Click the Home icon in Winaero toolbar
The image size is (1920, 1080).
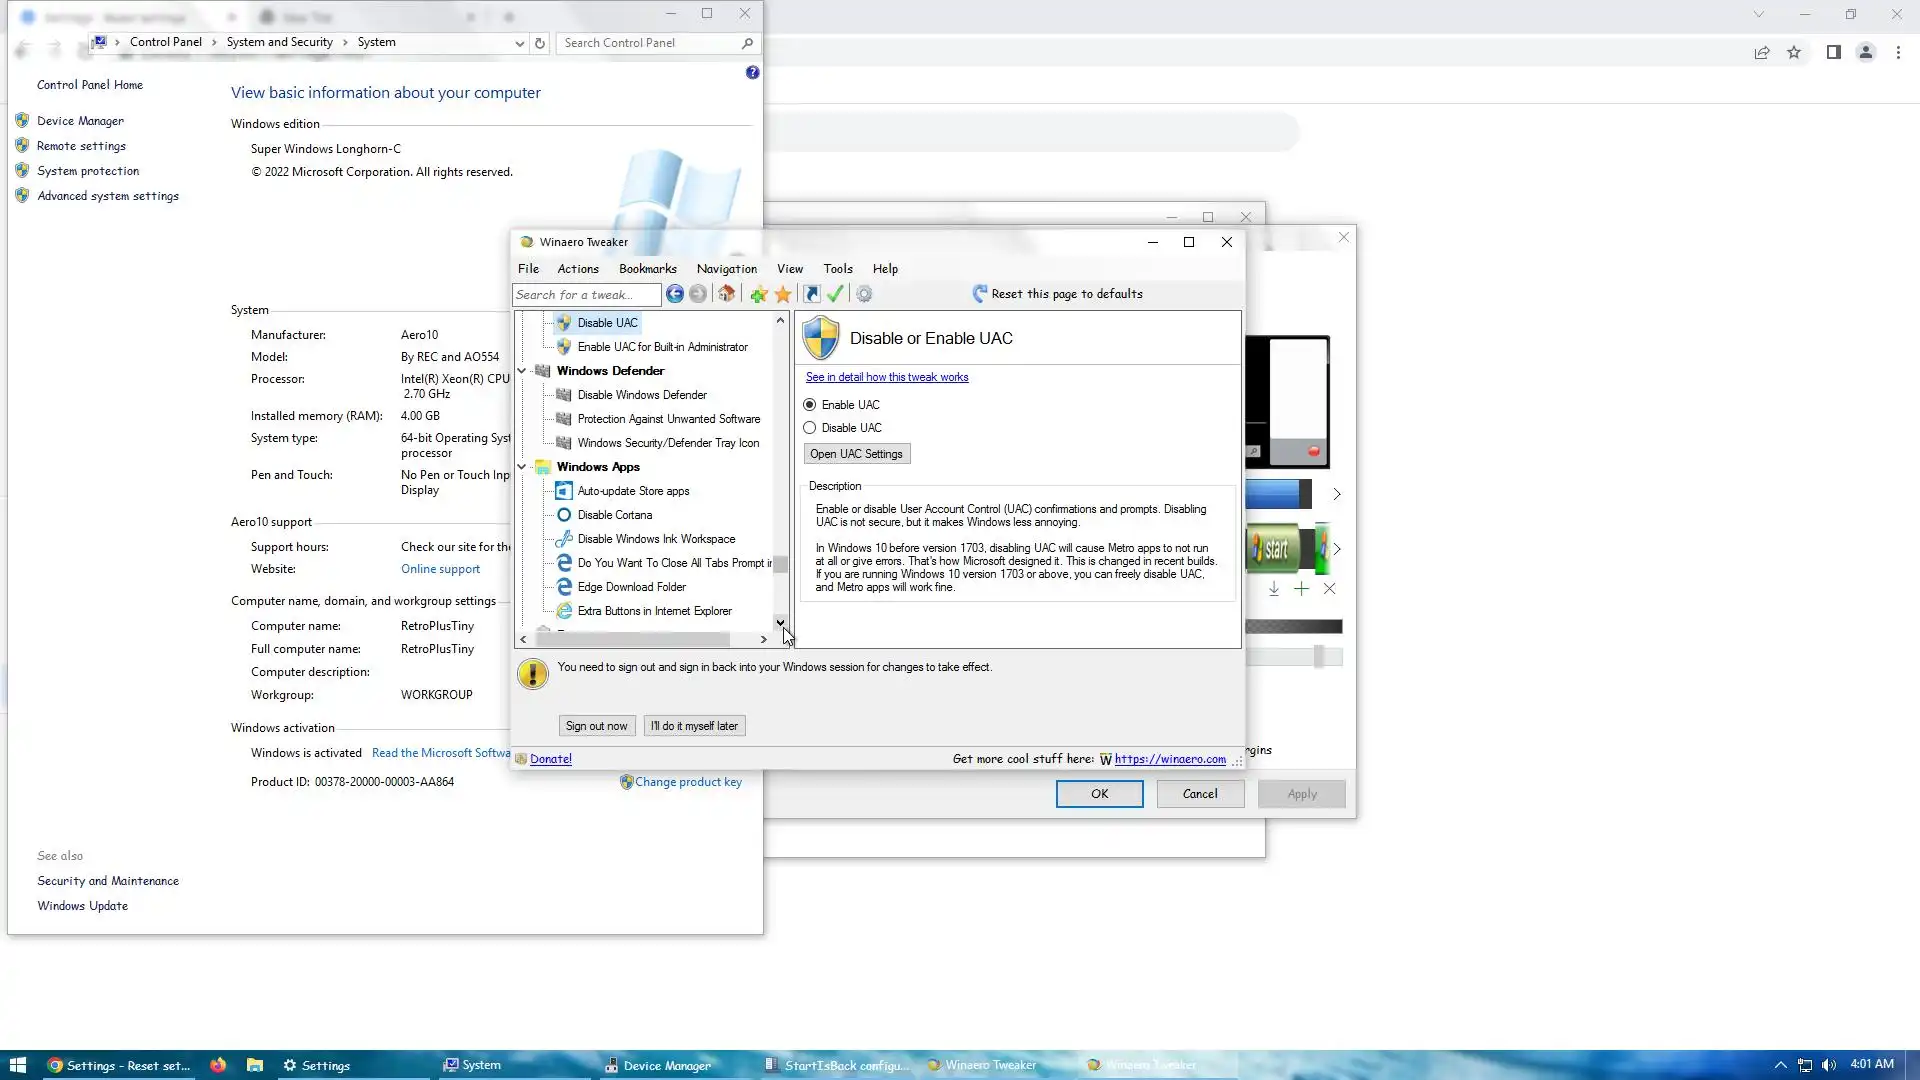click(x=726, y=294)
